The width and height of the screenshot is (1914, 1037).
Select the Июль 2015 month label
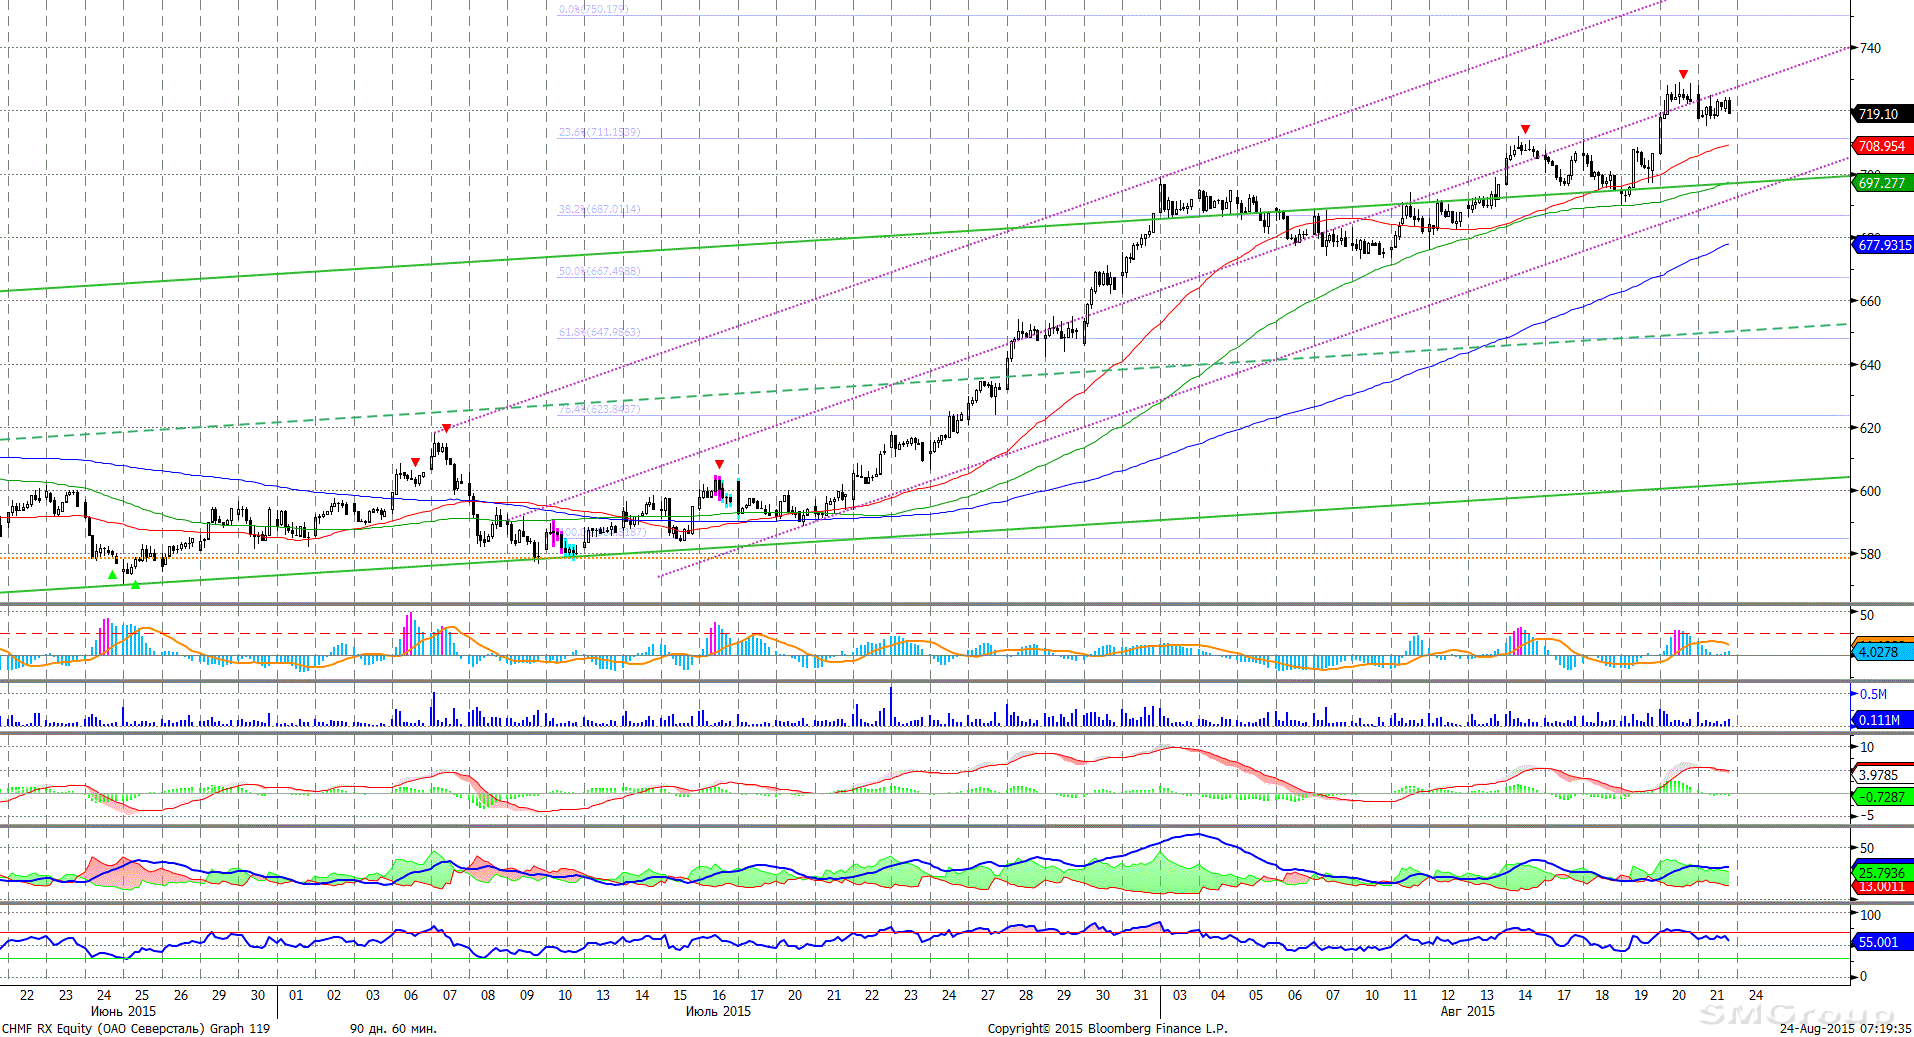pos(718,1011)
